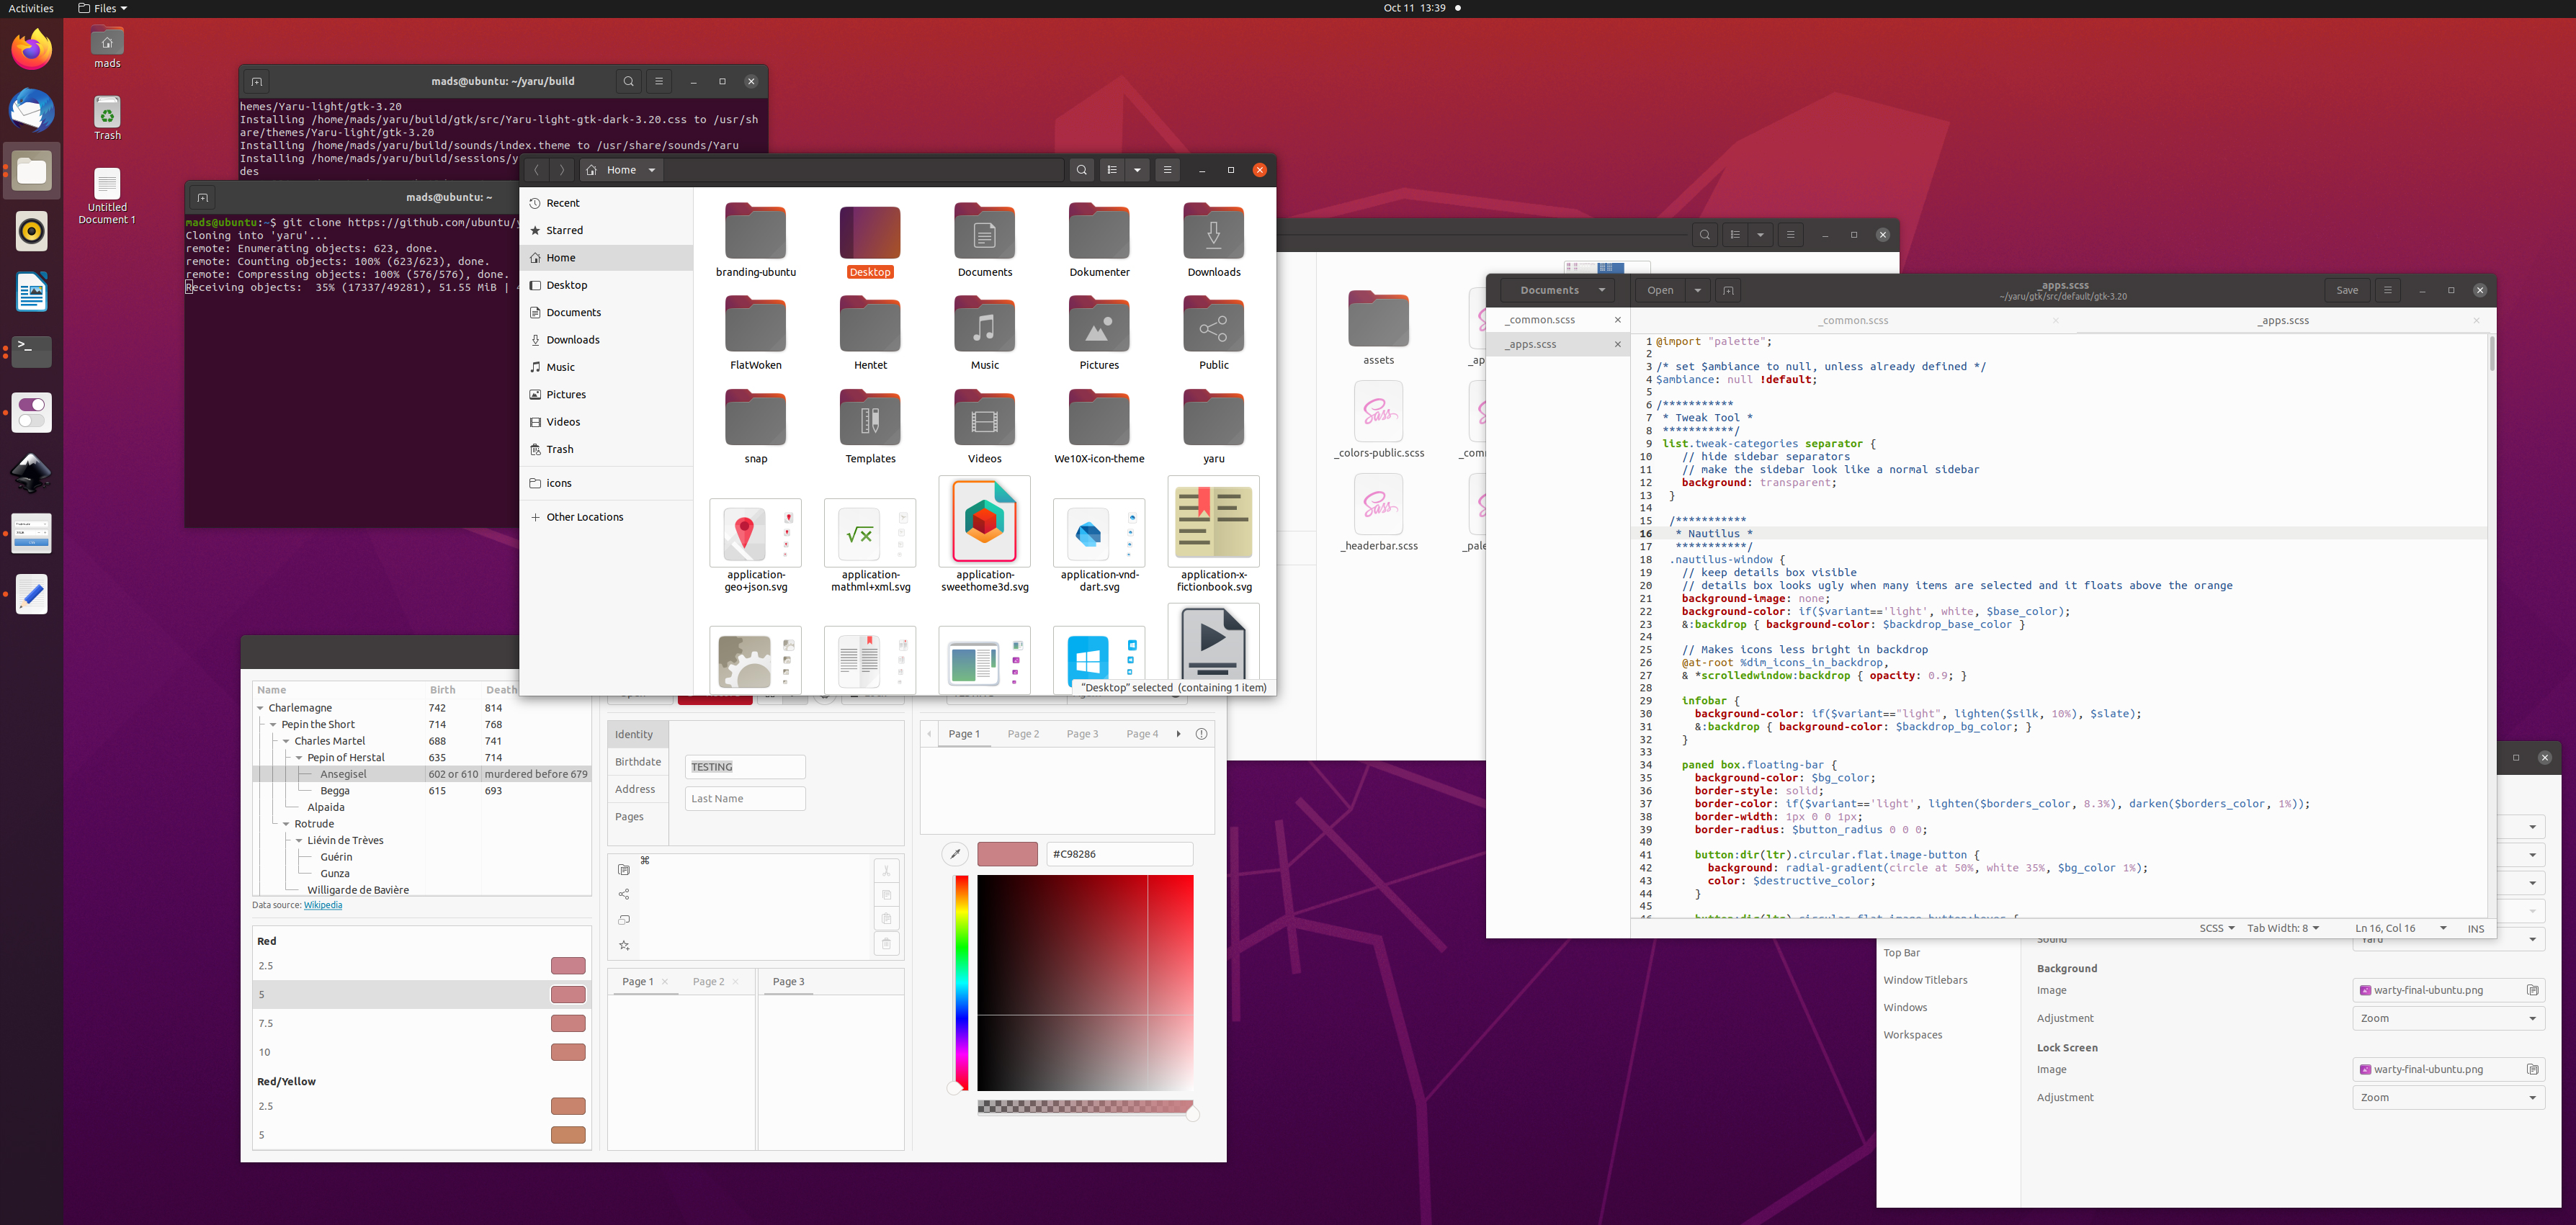Open the Home path bar dropdown arrow
The width and height of the screenshot is (2576, 1225).
click(x=652, y=170)
